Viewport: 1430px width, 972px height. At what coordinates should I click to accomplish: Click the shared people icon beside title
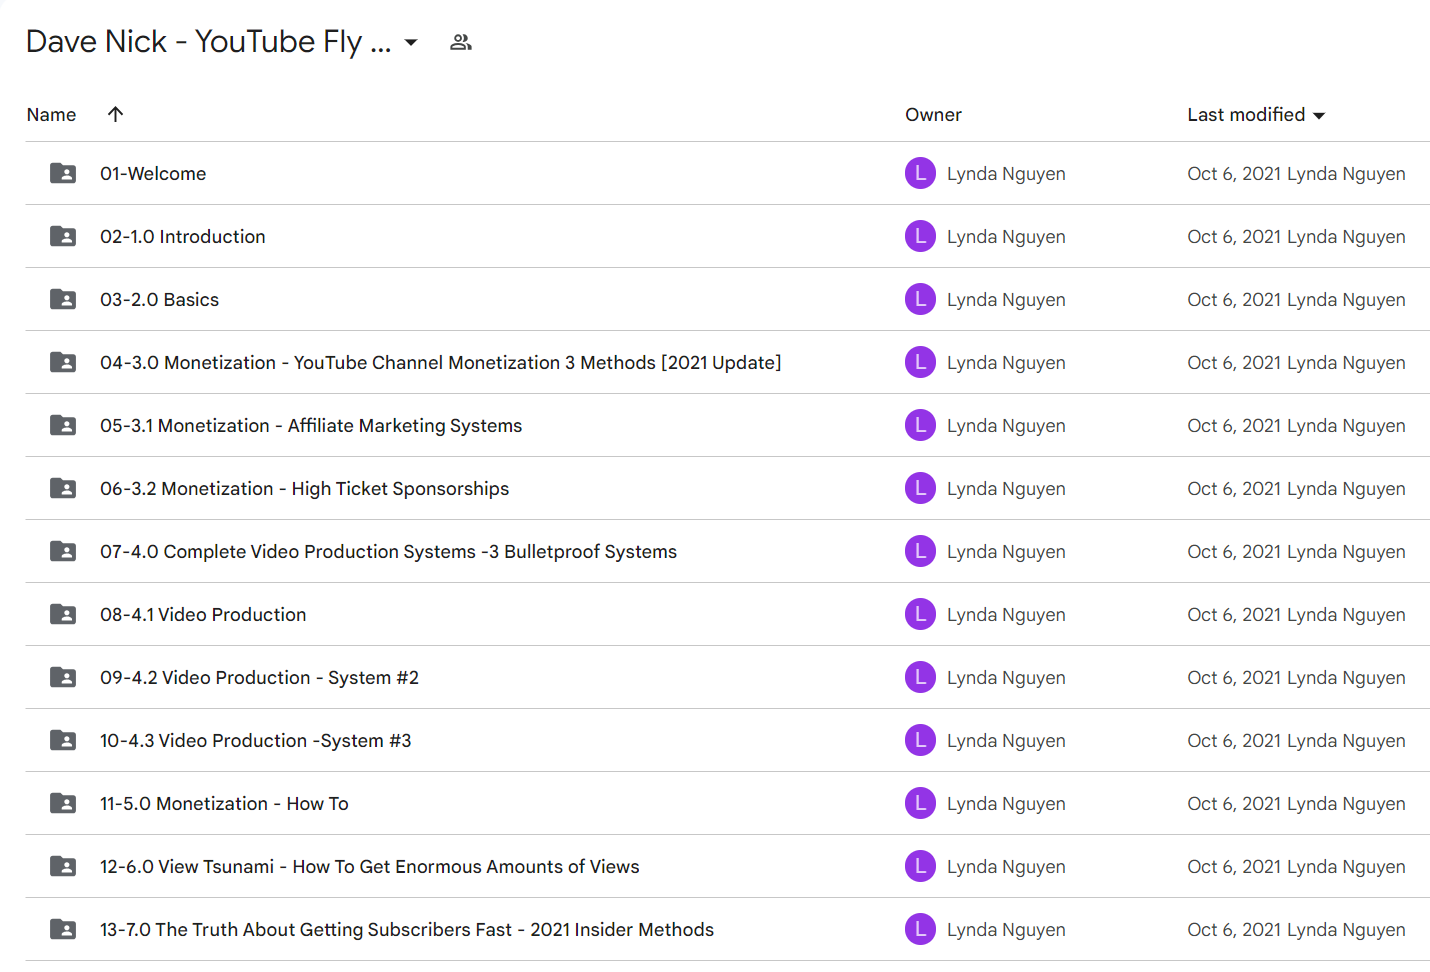(x=461, y=42)
